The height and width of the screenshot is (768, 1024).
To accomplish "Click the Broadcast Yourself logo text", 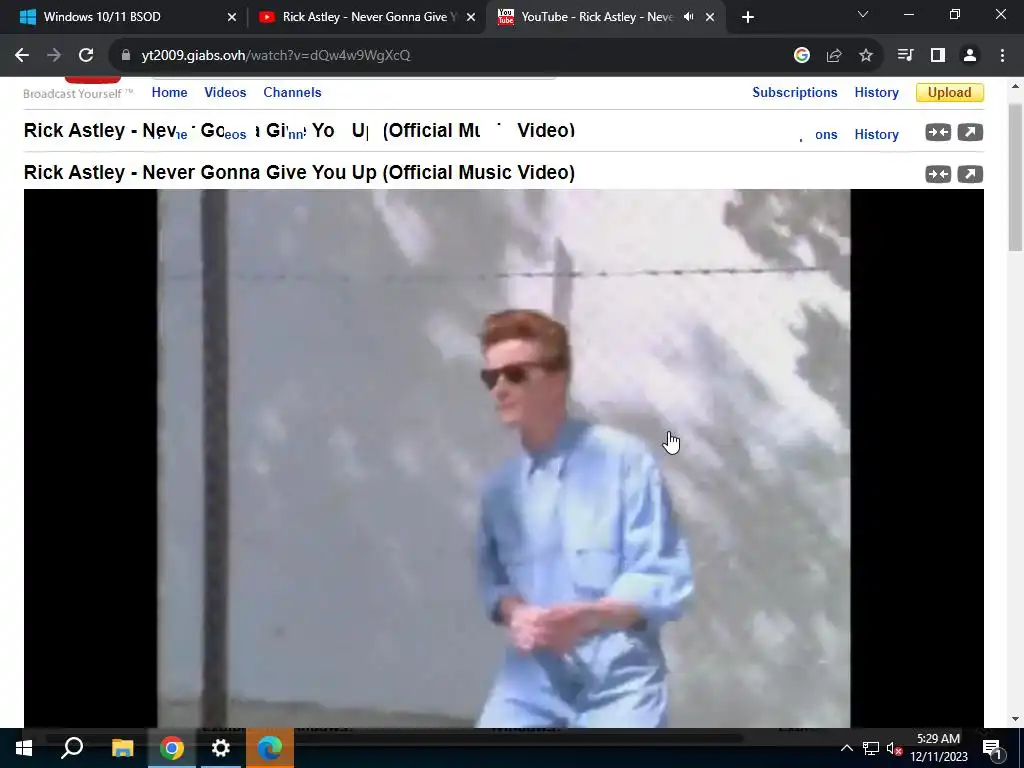I will pos(78,94).
